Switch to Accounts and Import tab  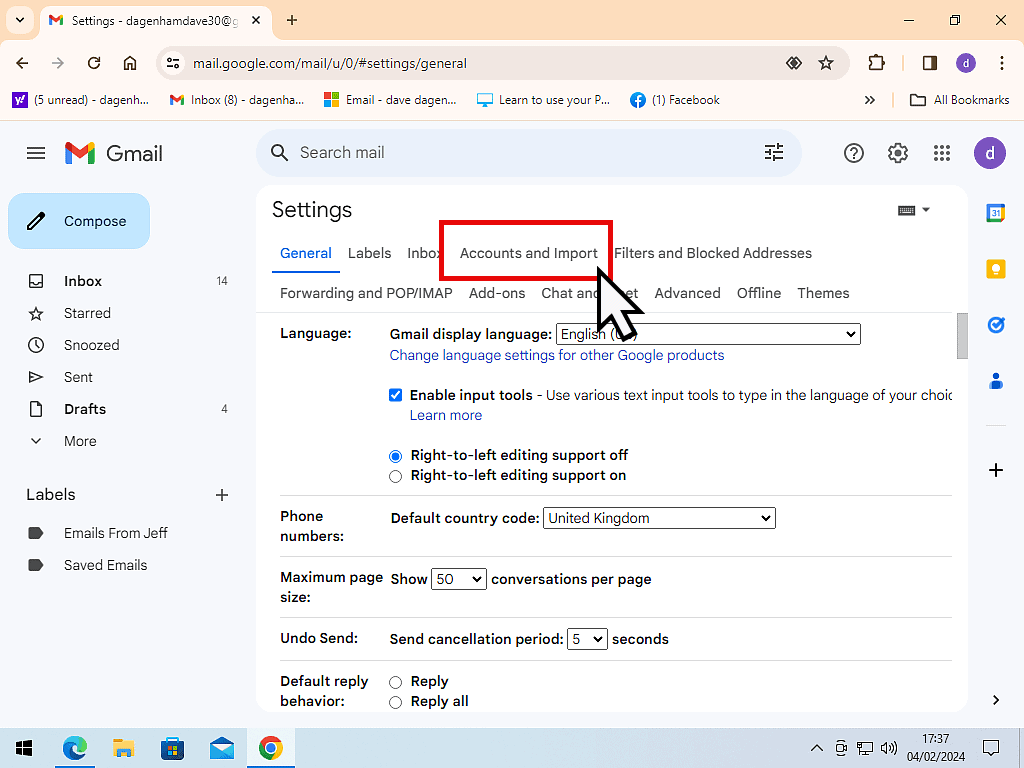coord(528,253)
